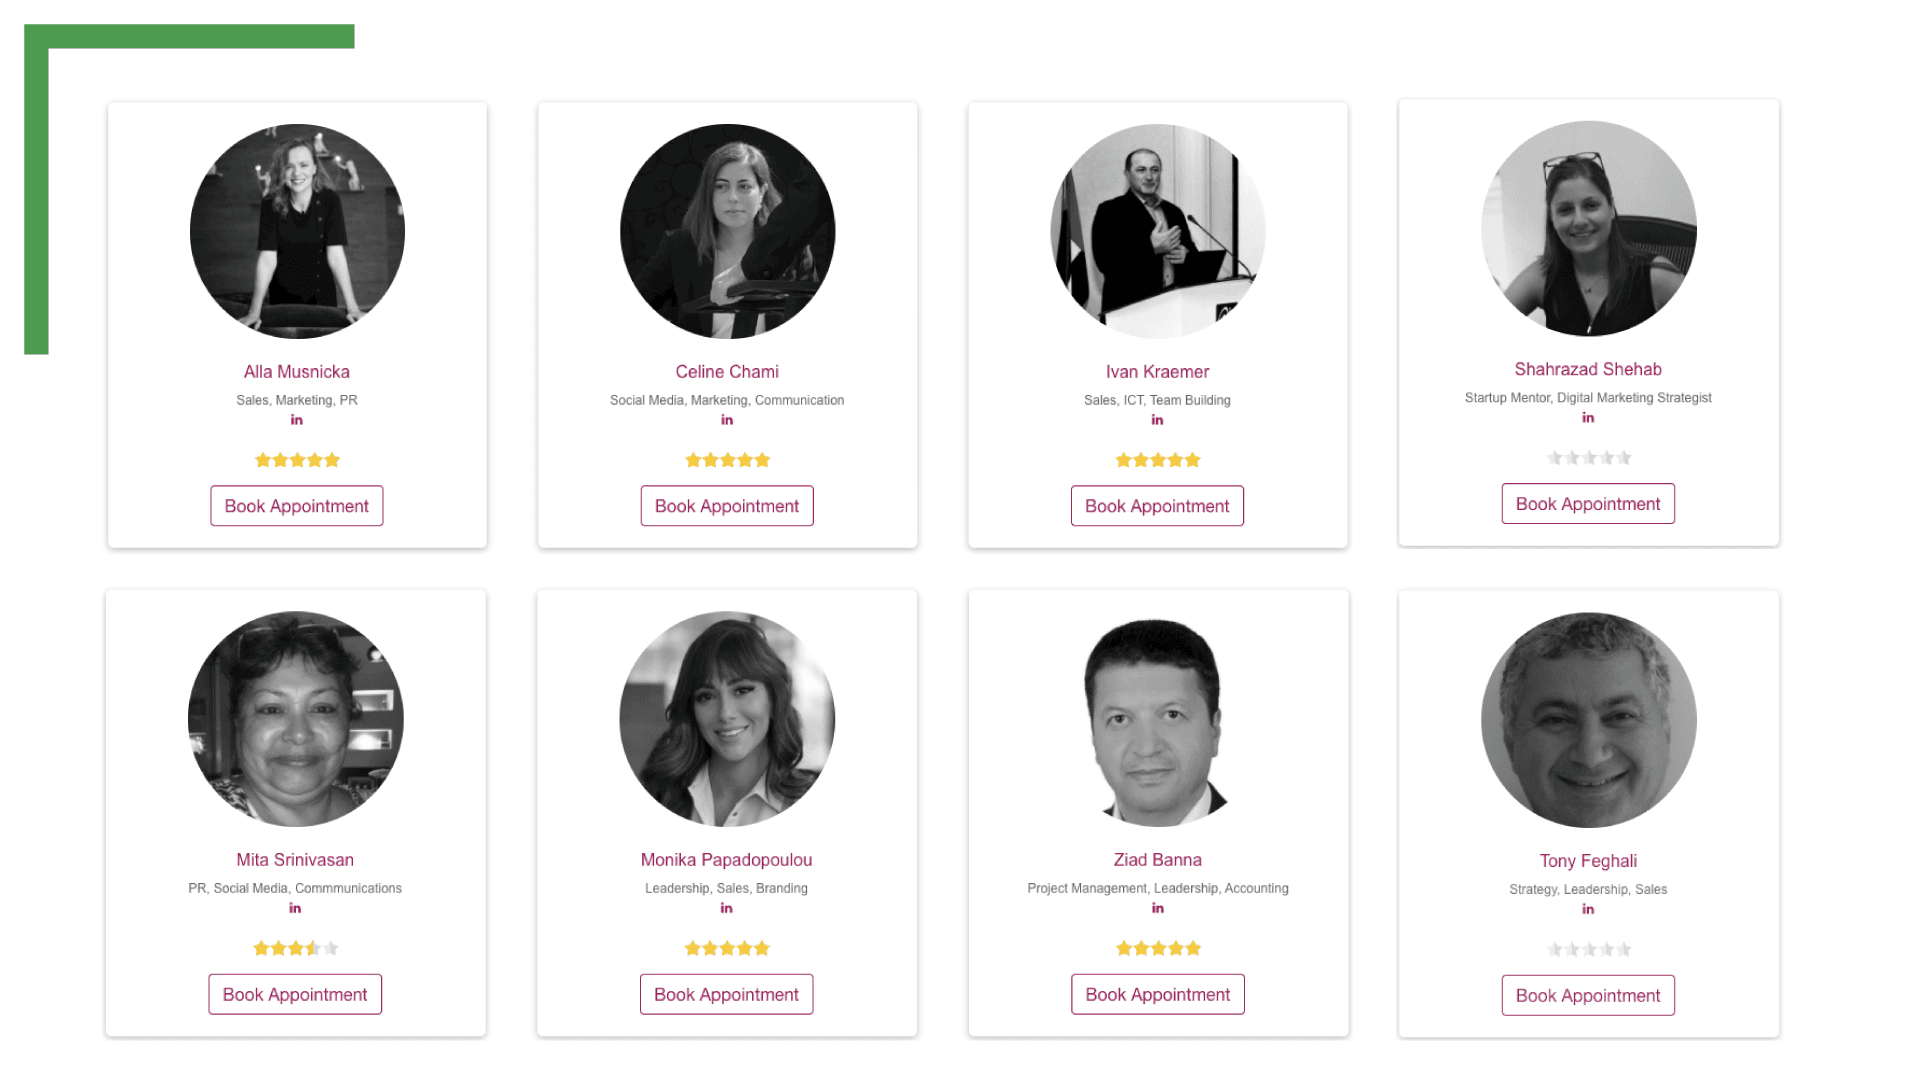Visit Shahrazad Shehab's LinkedIn icon
The image size is (1920, 1080).
click(x=1588, y=418)
